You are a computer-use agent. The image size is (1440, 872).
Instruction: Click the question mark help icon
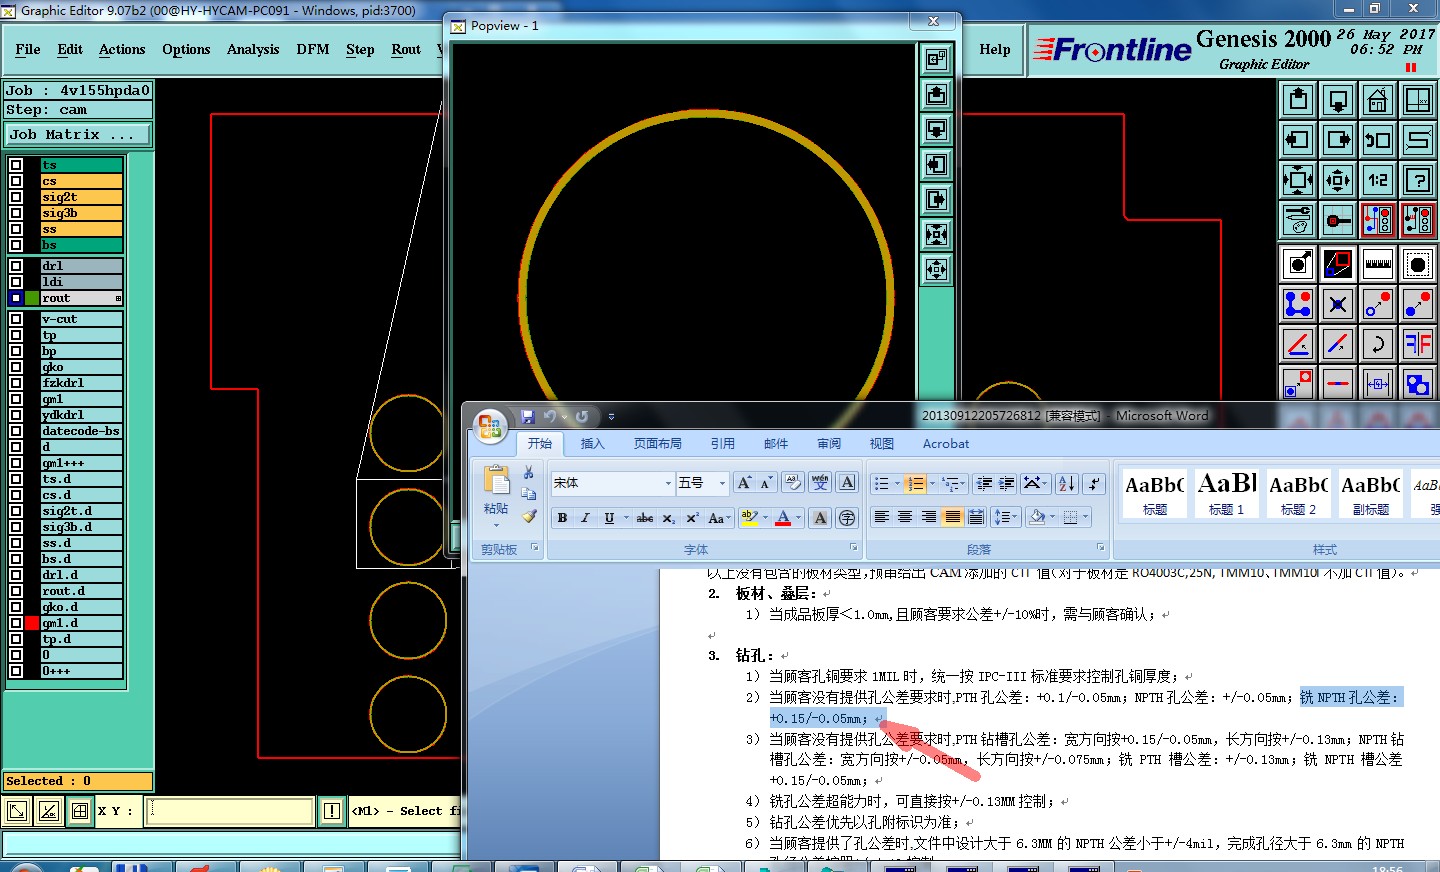pos(1418,180)
